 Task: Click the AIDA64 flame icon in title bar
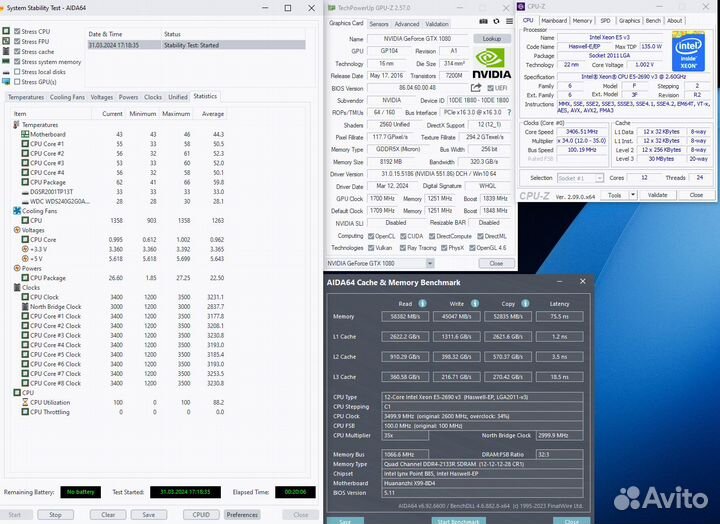[3, 8]
